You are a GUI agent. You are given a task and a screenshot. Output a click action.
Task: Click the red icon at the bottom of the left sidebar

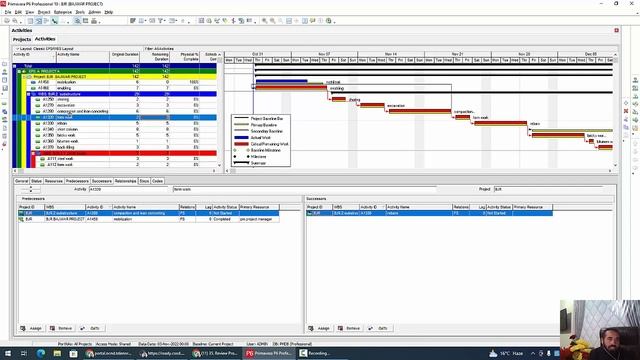4,144
